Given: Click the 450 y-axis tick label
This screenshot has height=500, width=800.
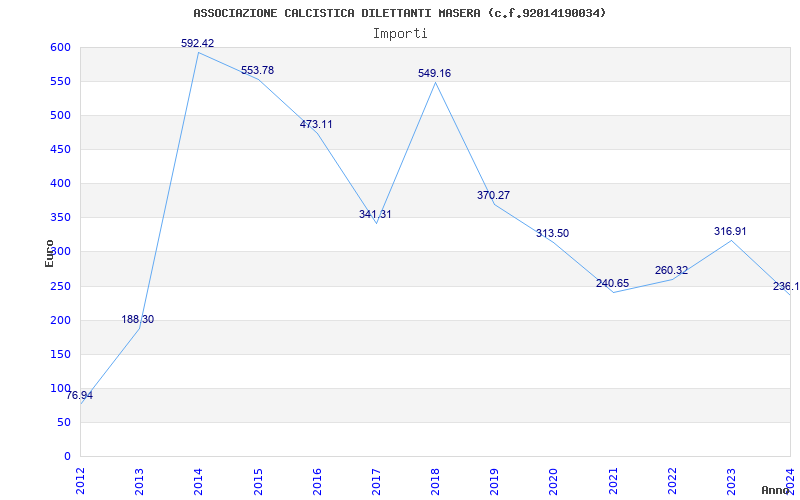Looking at the screenshot, I should point(61,149).
